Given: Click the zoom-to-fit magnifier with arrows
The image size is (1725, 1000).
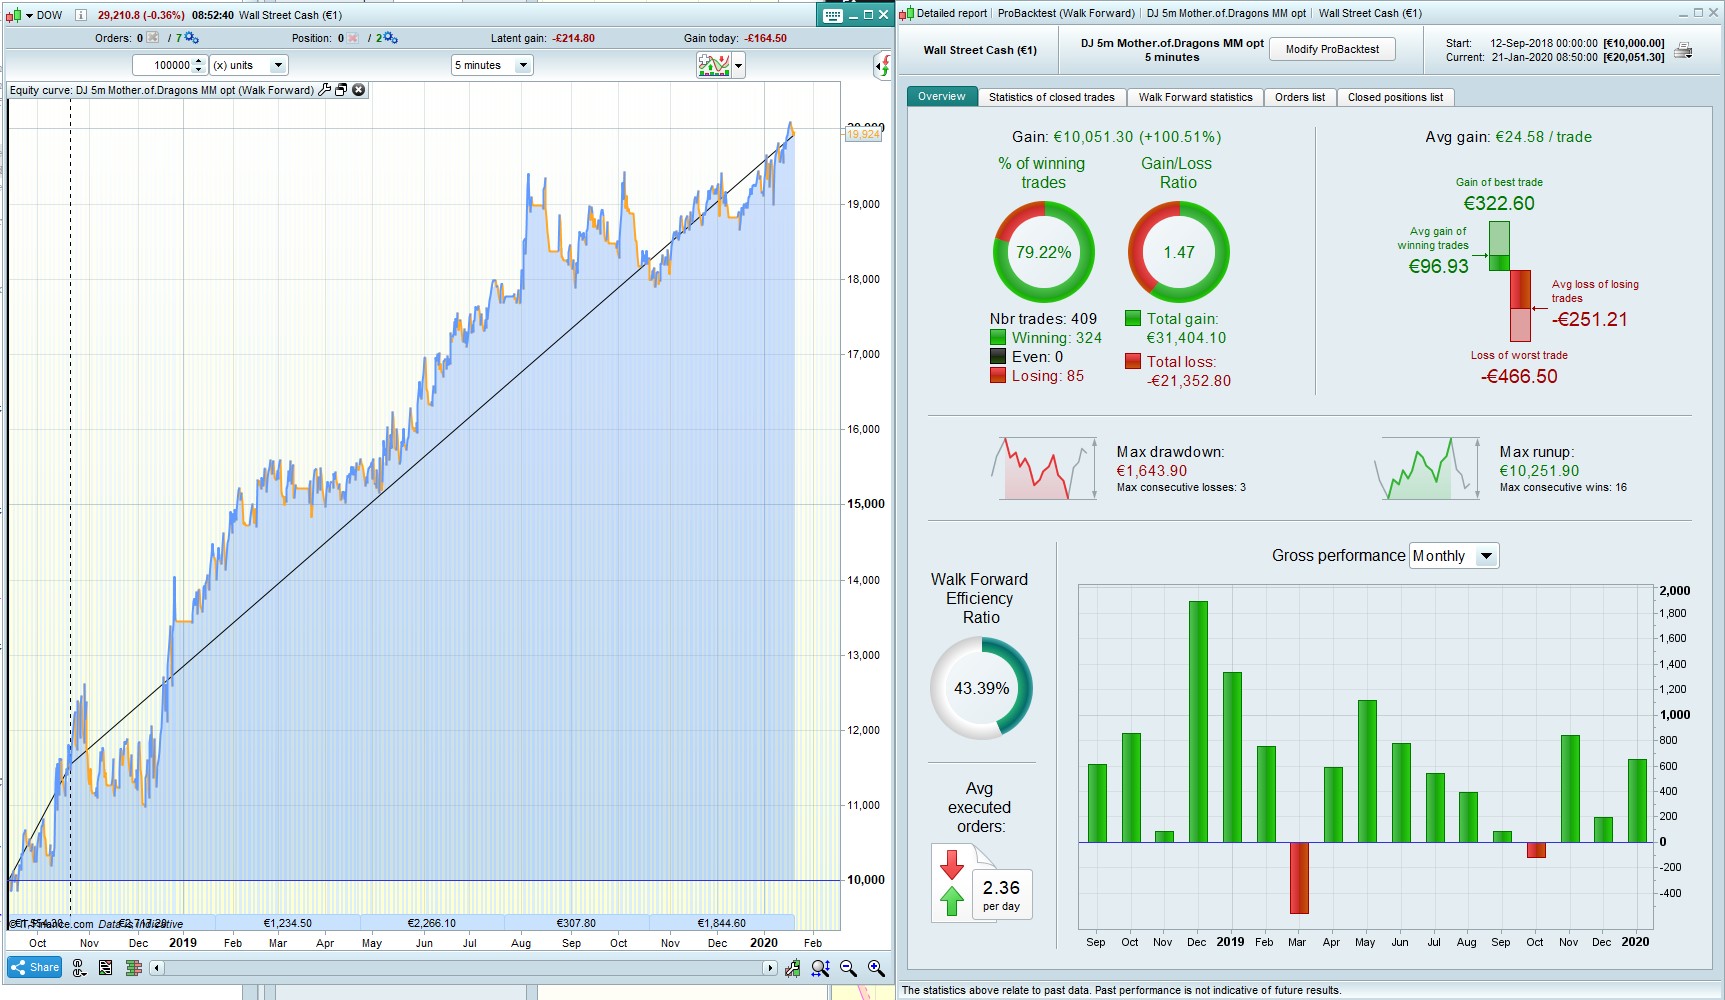Looking at the screenshot, I should [821, 968].
